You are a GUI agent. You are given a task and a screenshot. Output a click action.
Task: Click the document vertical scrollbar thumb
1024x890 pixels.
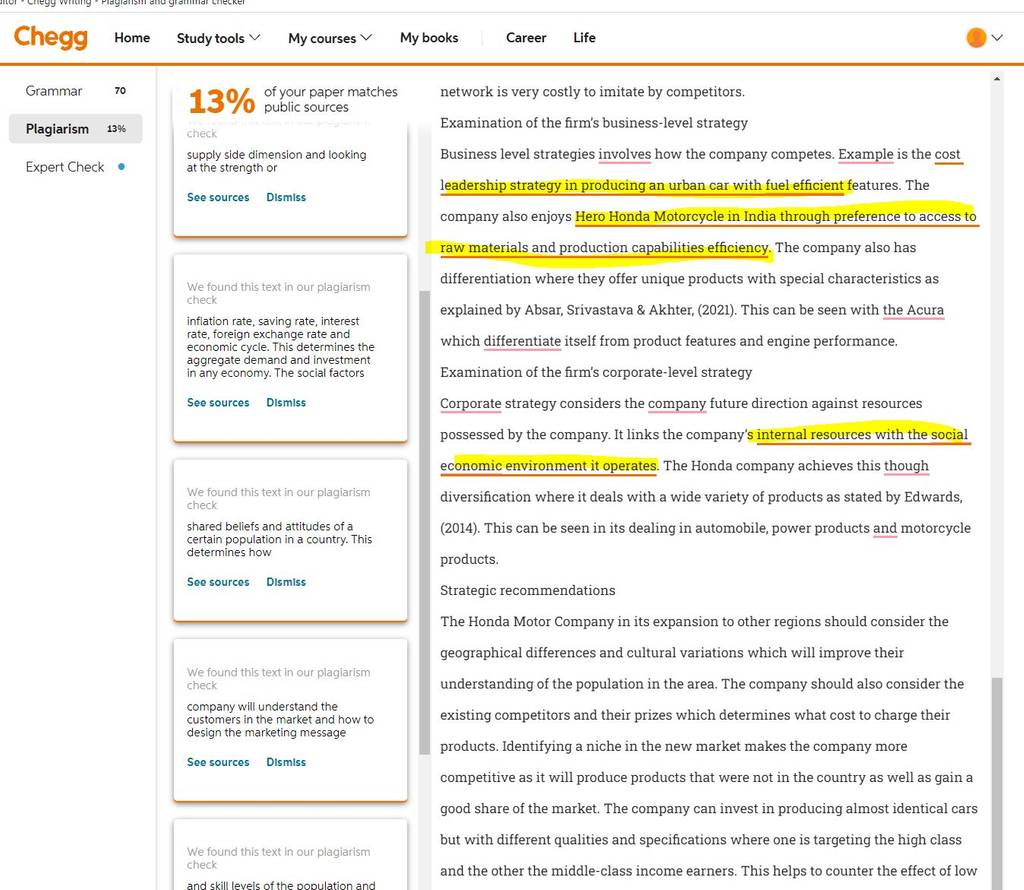[997, 784]
